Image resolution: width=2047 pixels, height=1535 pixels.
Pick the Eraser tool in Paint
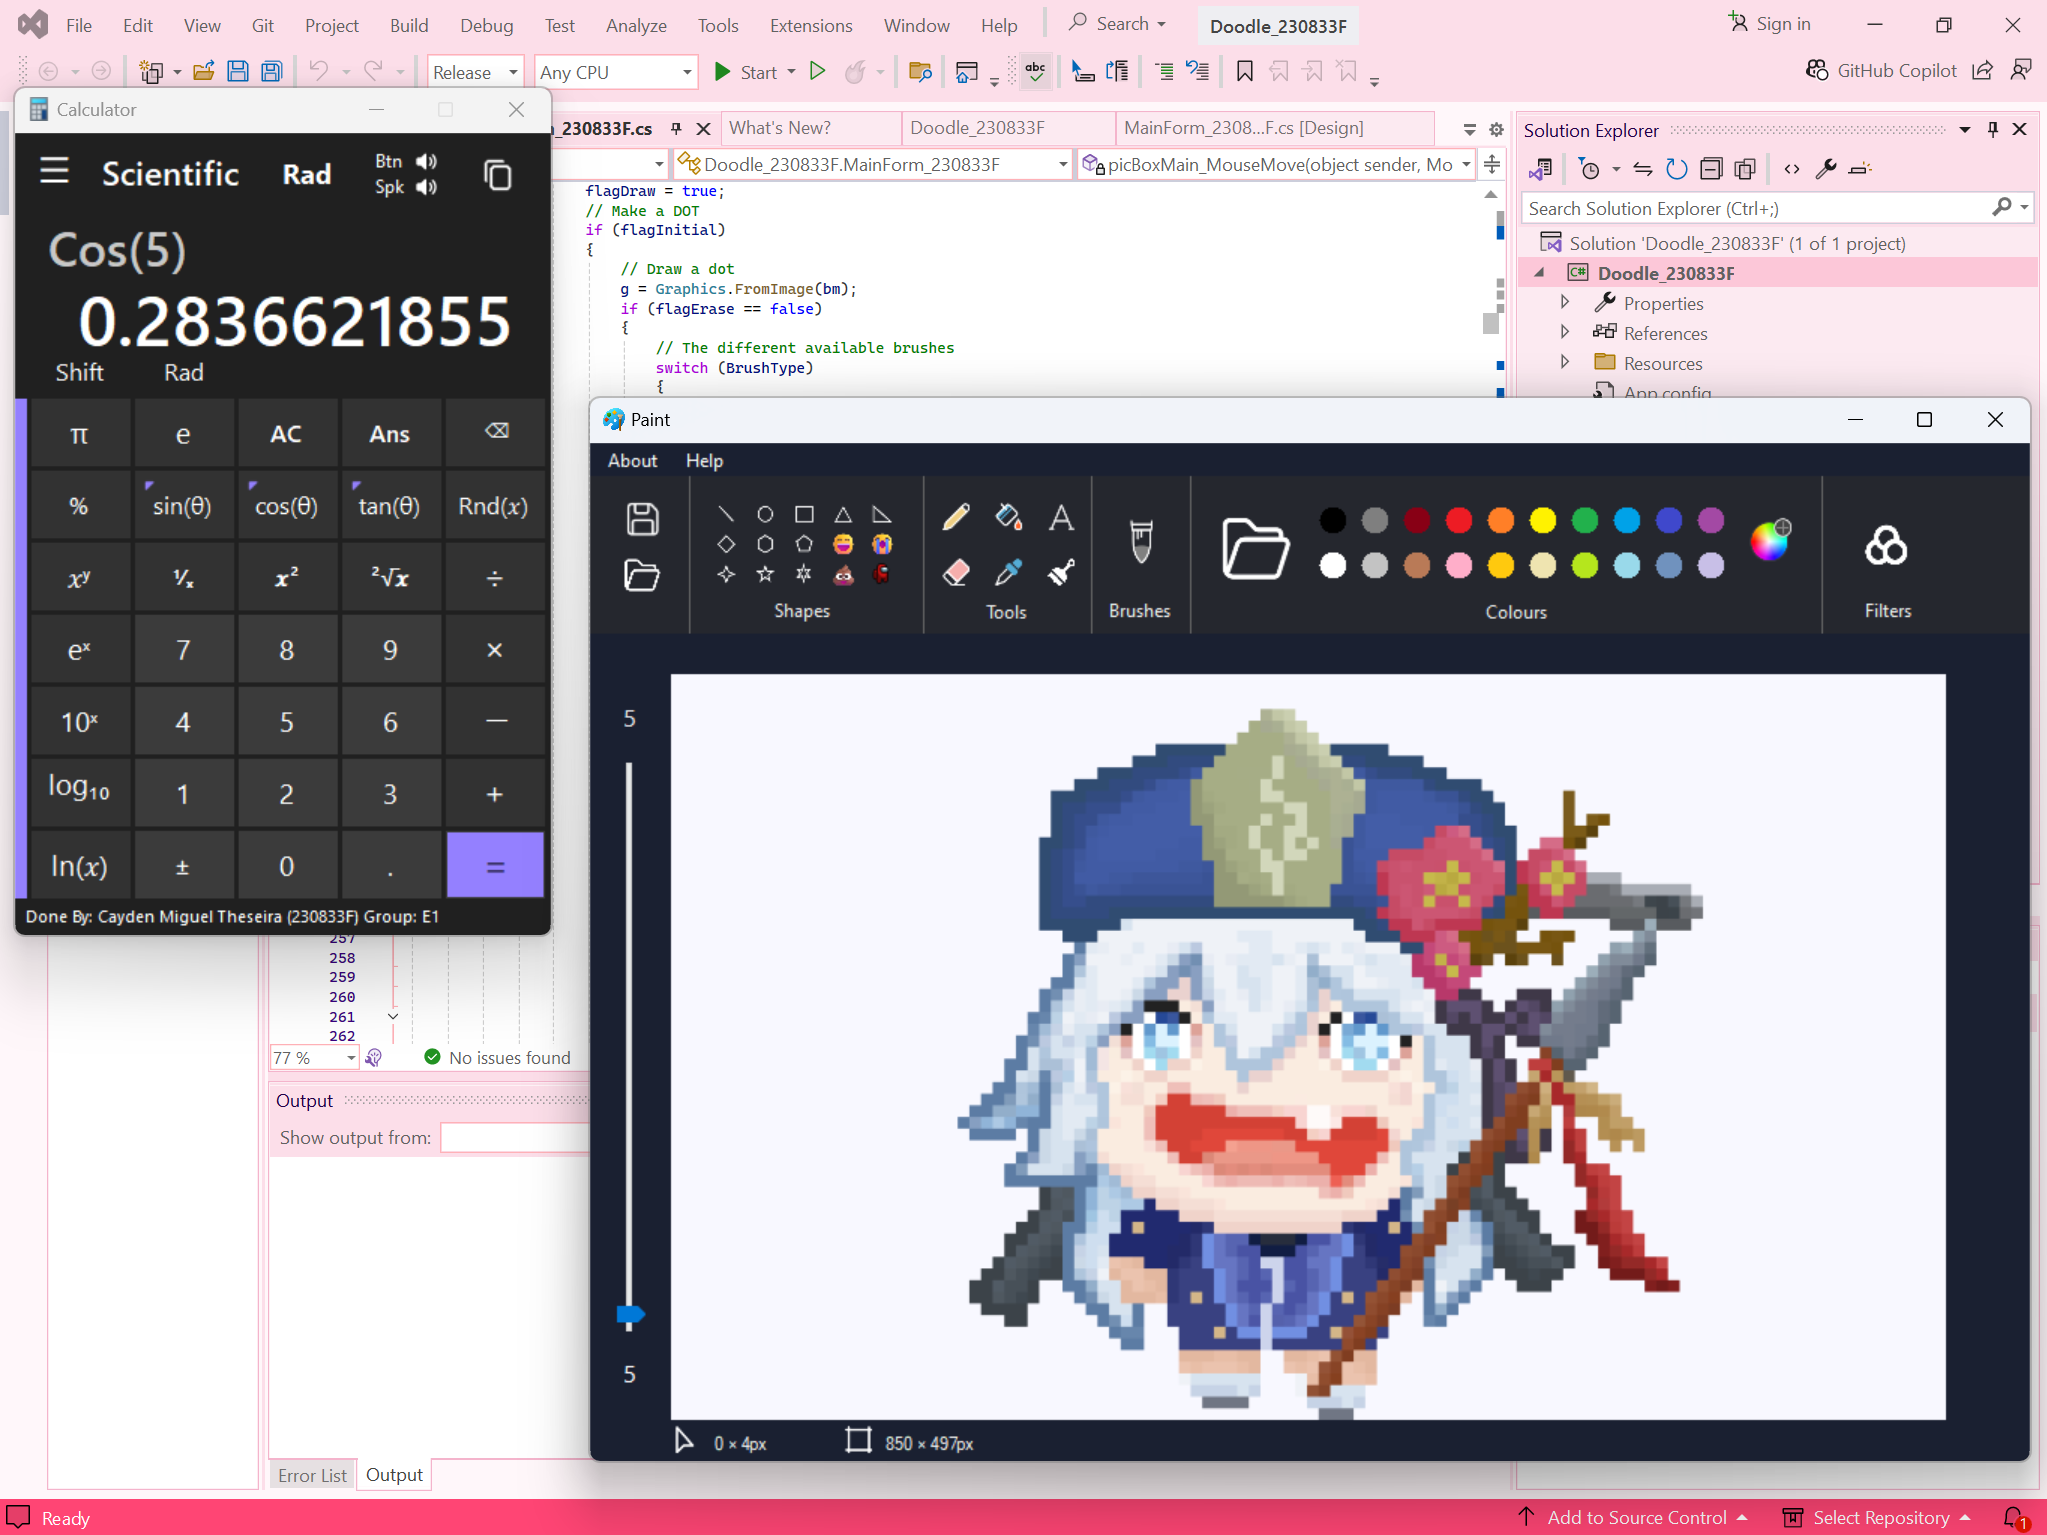(956, 573)
